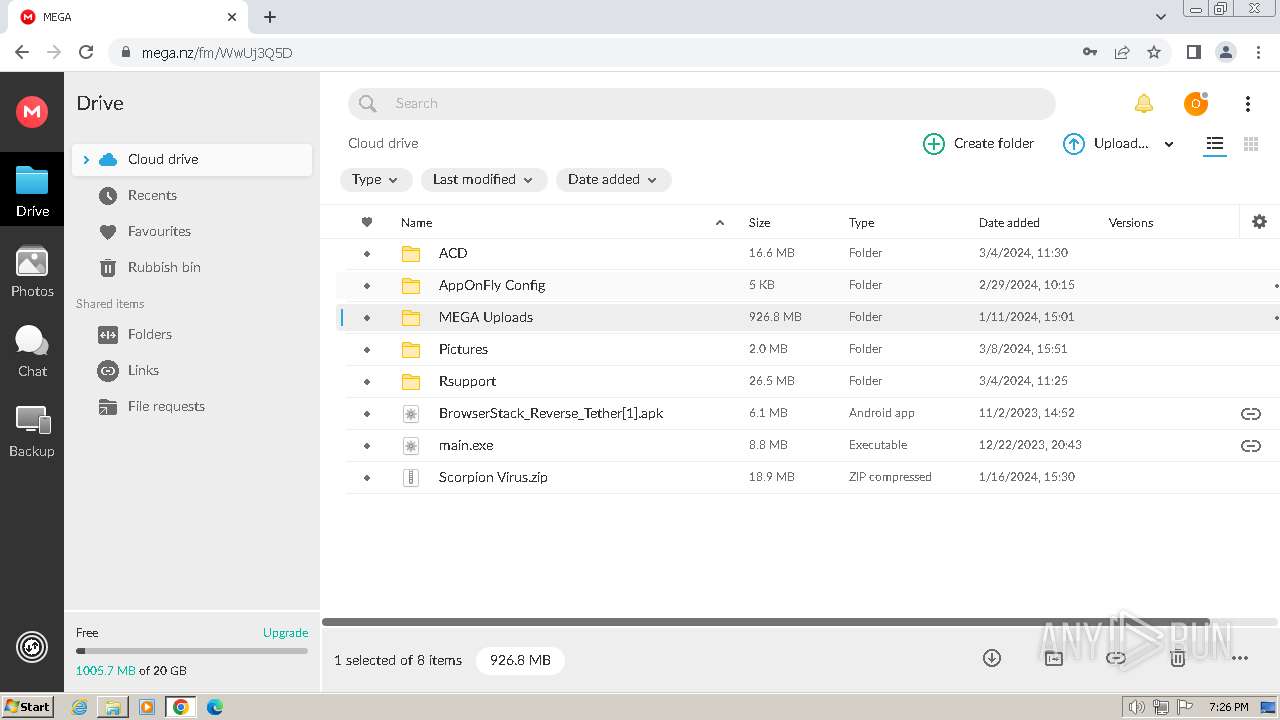Click the Upgrade link
The image size is (1280, 720).
285,633
